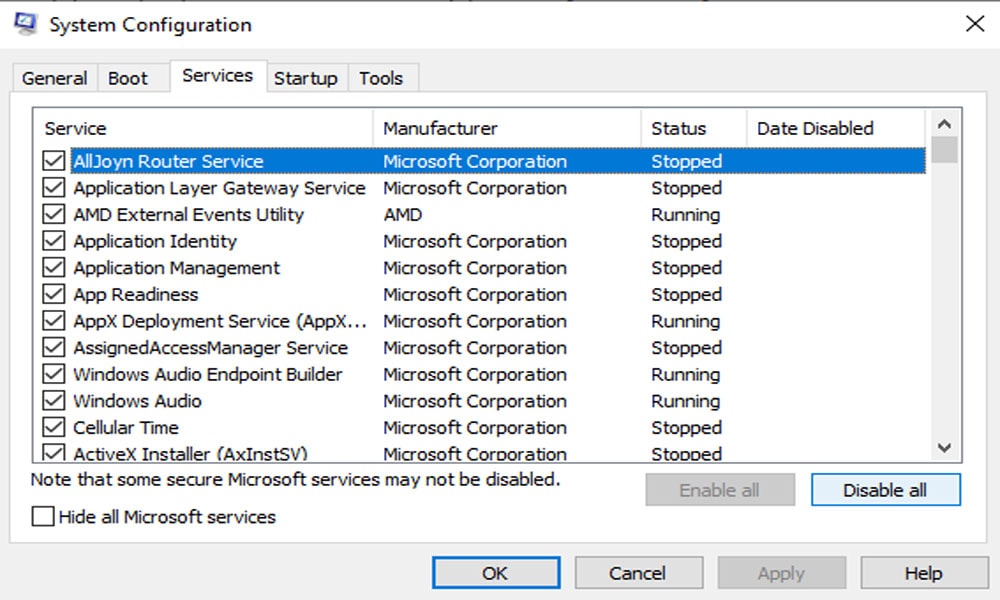Select the Windows Audio row name
The width and height of the screenshot is (1000, 600).
[x=137, y=402]
